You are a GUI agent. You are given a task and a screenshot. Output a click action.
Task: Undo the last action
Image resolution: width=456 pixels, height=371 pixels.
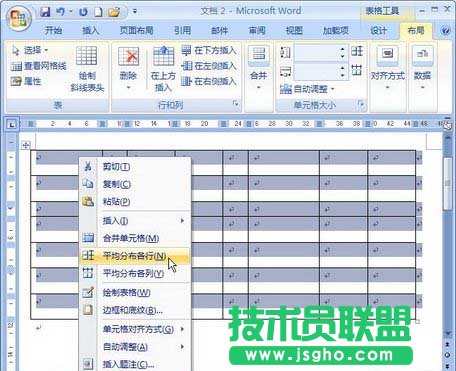tap(60, 12)
